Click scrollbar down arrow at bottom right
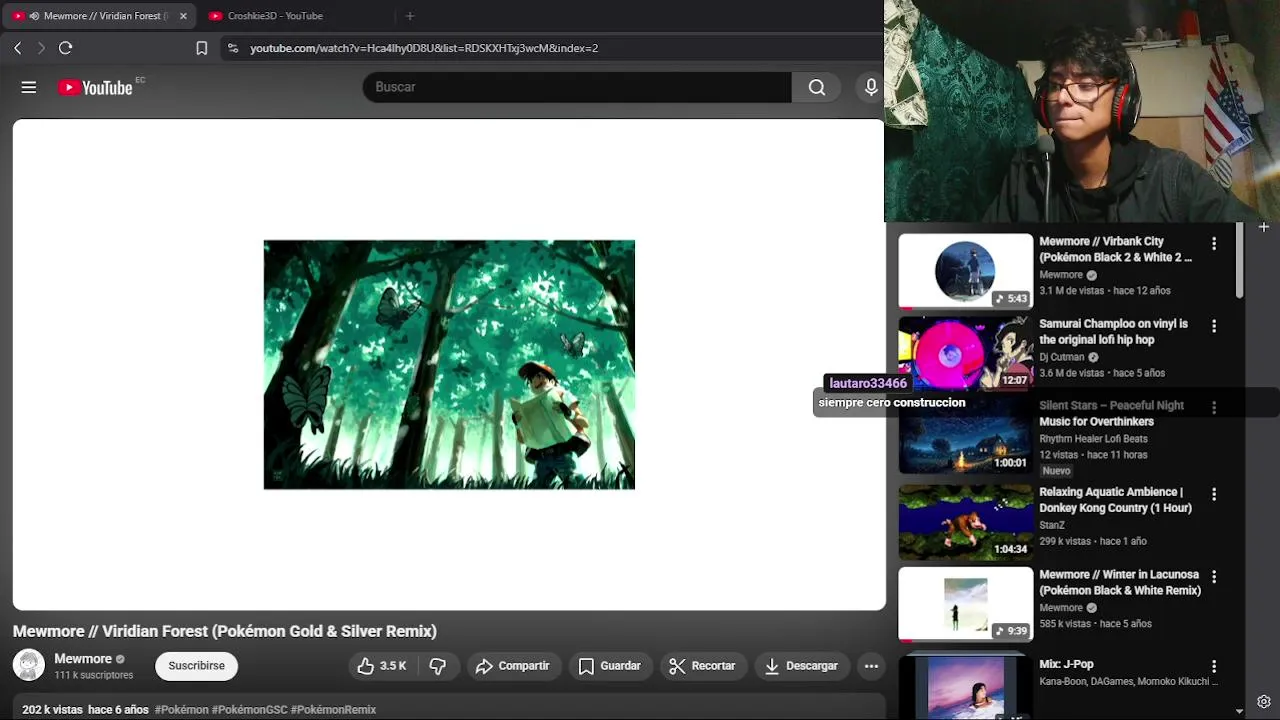The height and width of the screenshot is (720, 1280). point(1240,711)
